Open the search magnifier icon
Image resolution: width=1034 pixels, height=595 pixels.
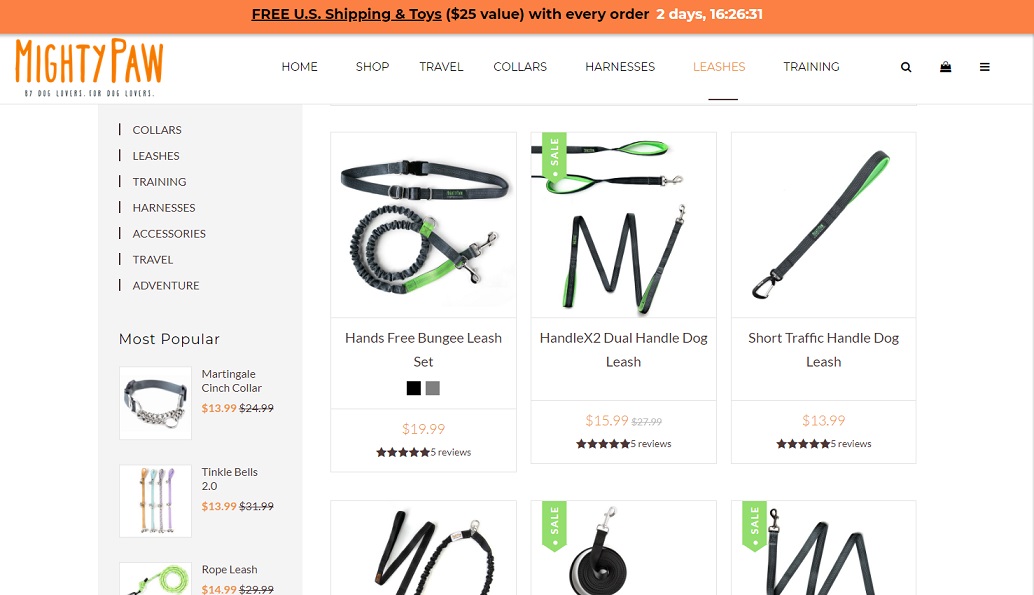click(906, 67)
